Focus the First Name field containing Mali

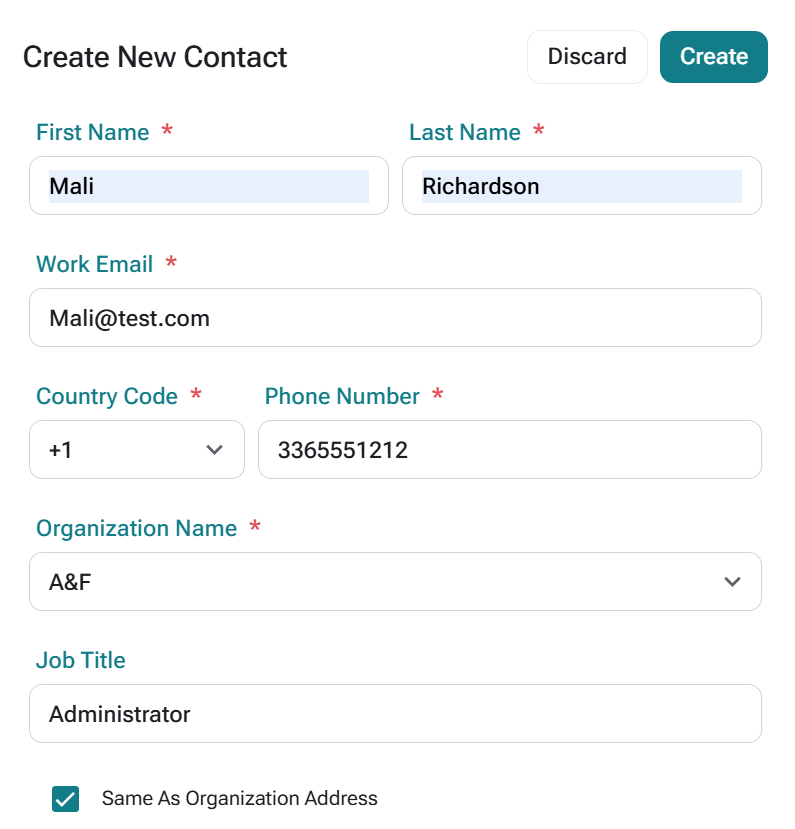(x=208, y=186)
